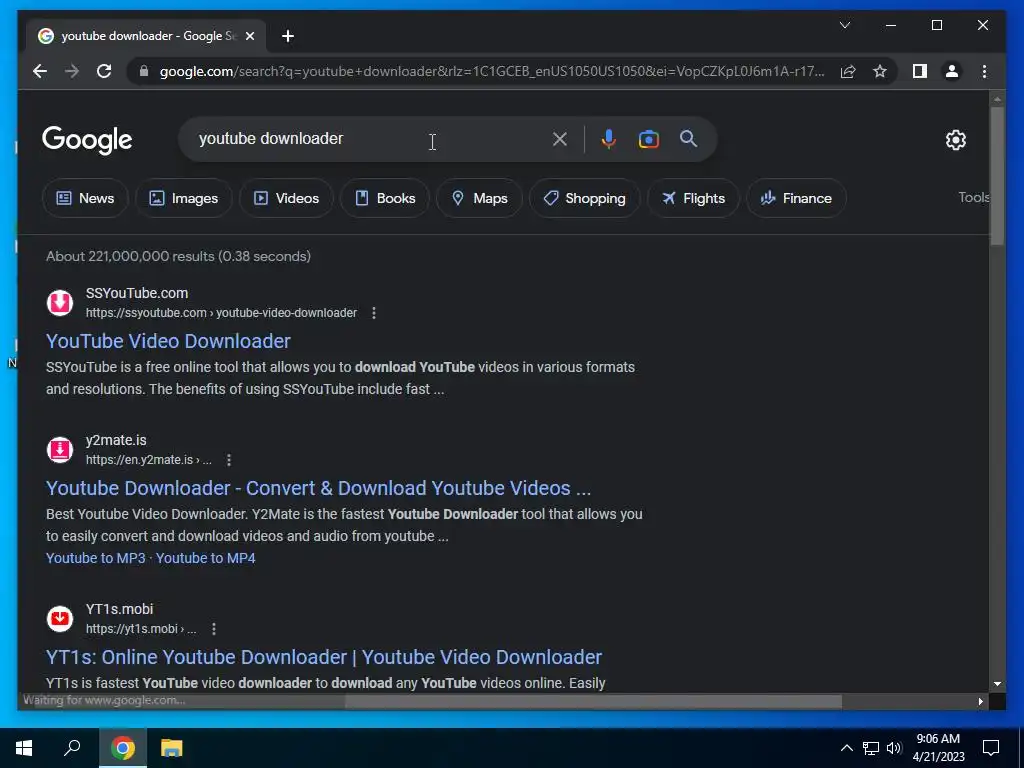Filter results by Finance
This screenshot has width=1024, height=768.
[796, 198]
